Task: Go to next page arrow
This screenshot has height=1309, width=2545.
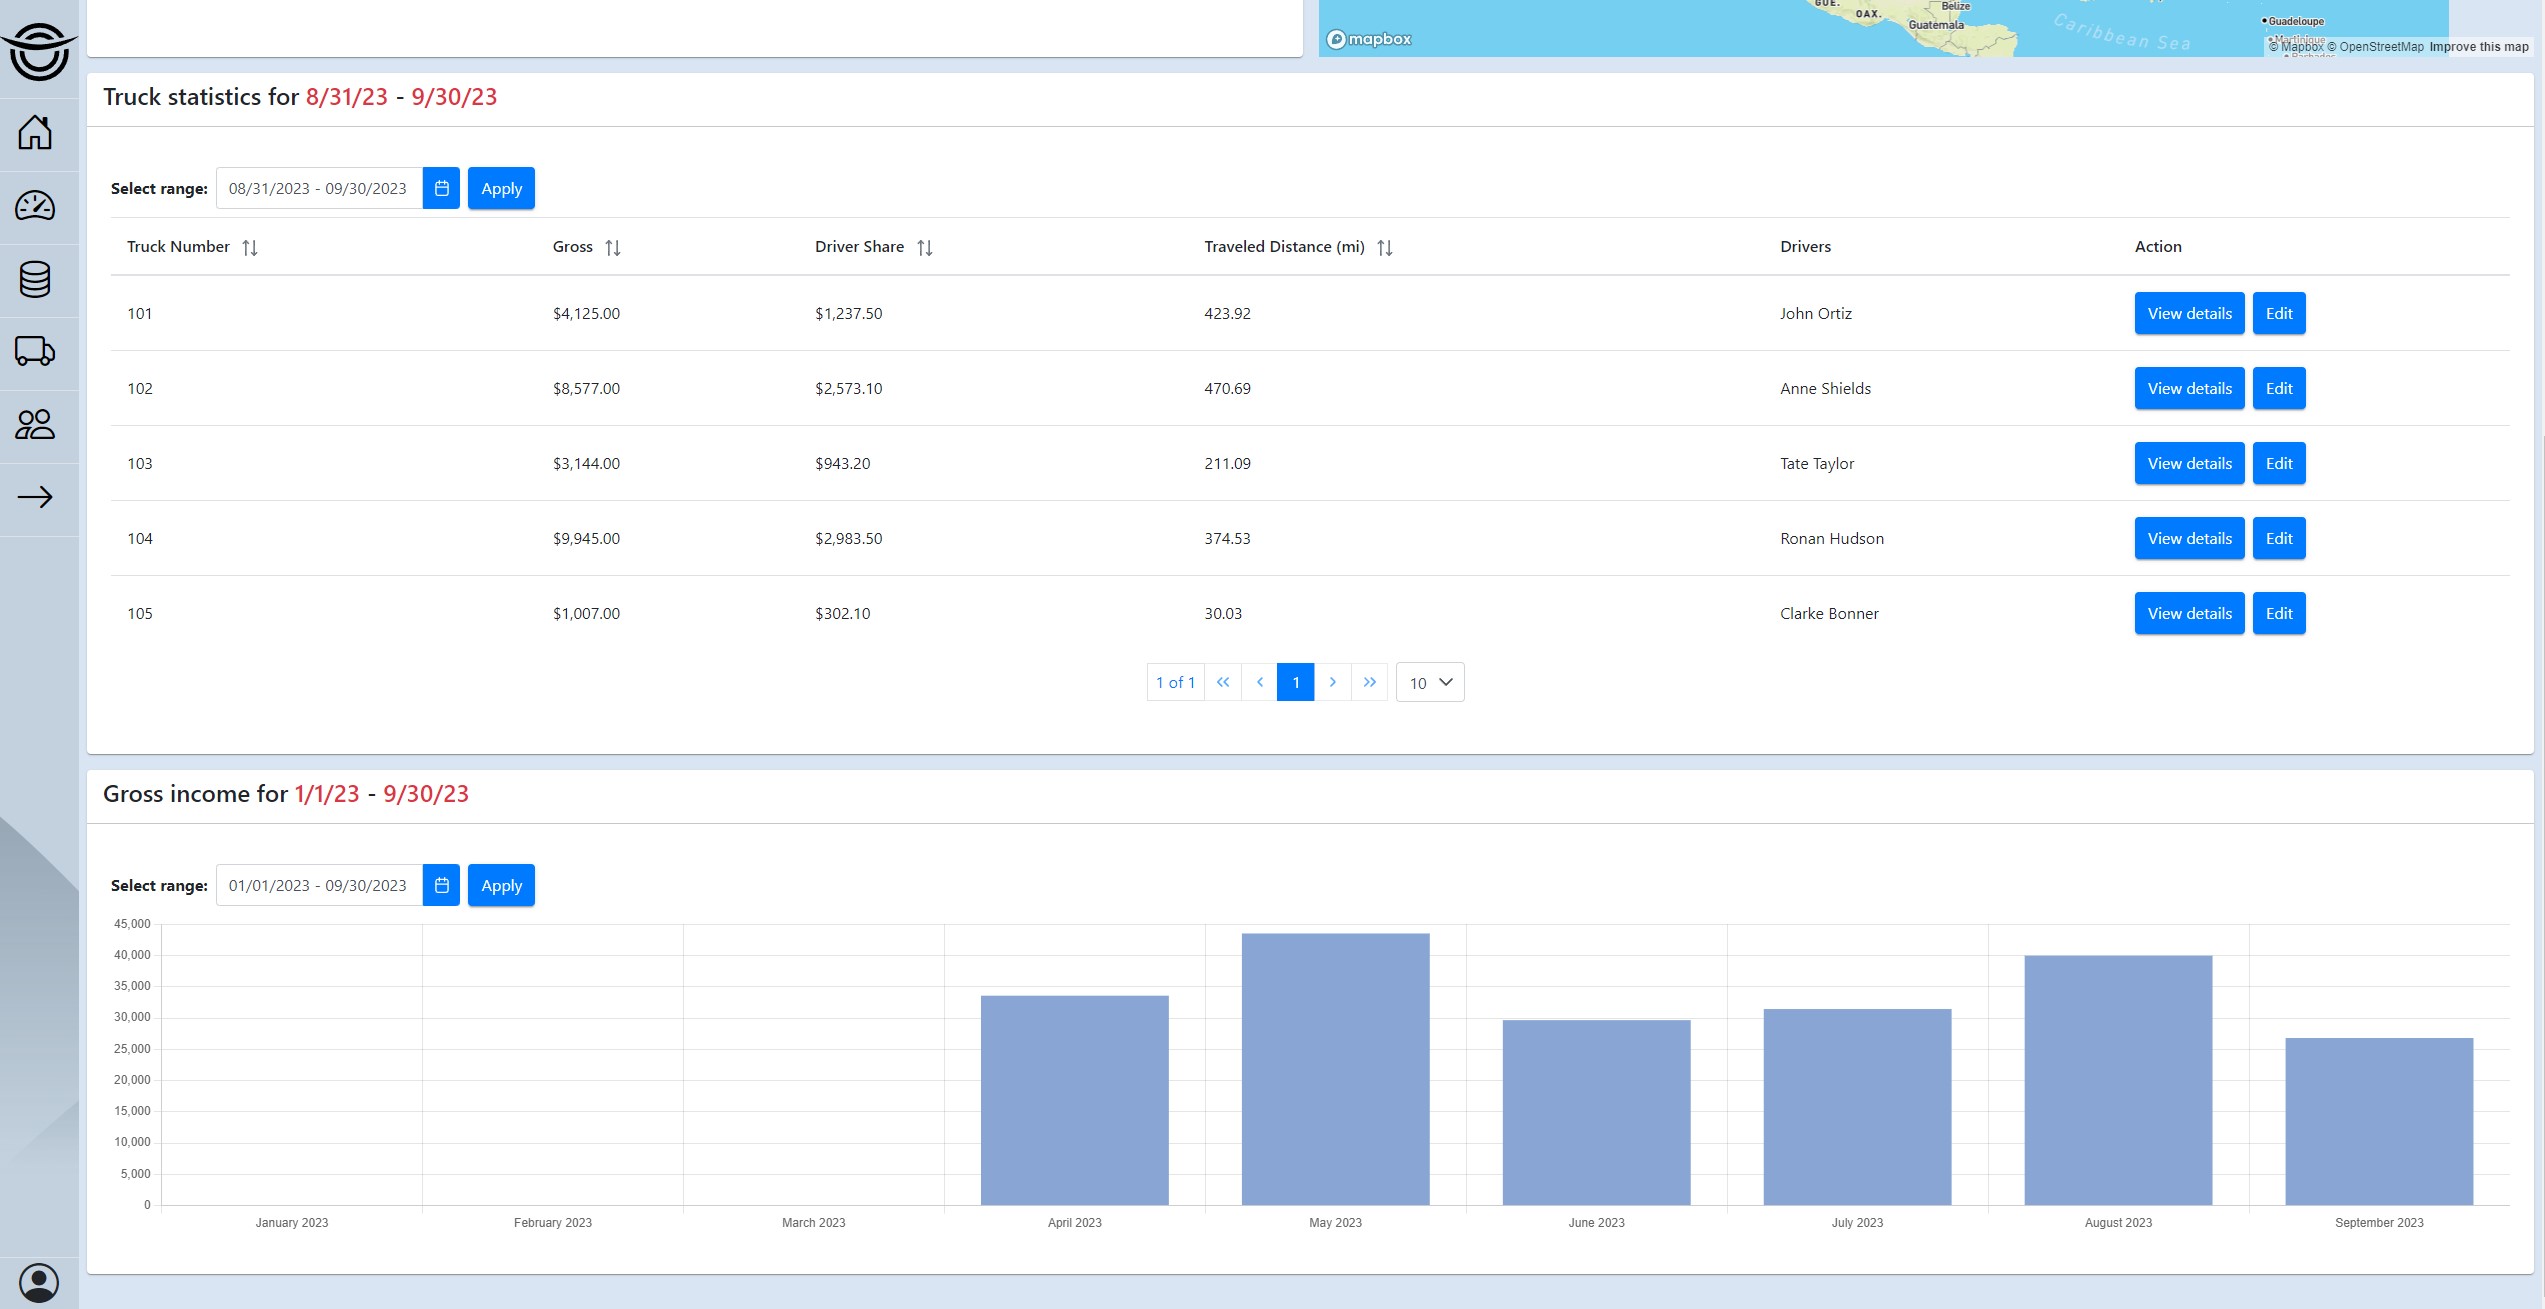Action: (x=1332, y=683)
